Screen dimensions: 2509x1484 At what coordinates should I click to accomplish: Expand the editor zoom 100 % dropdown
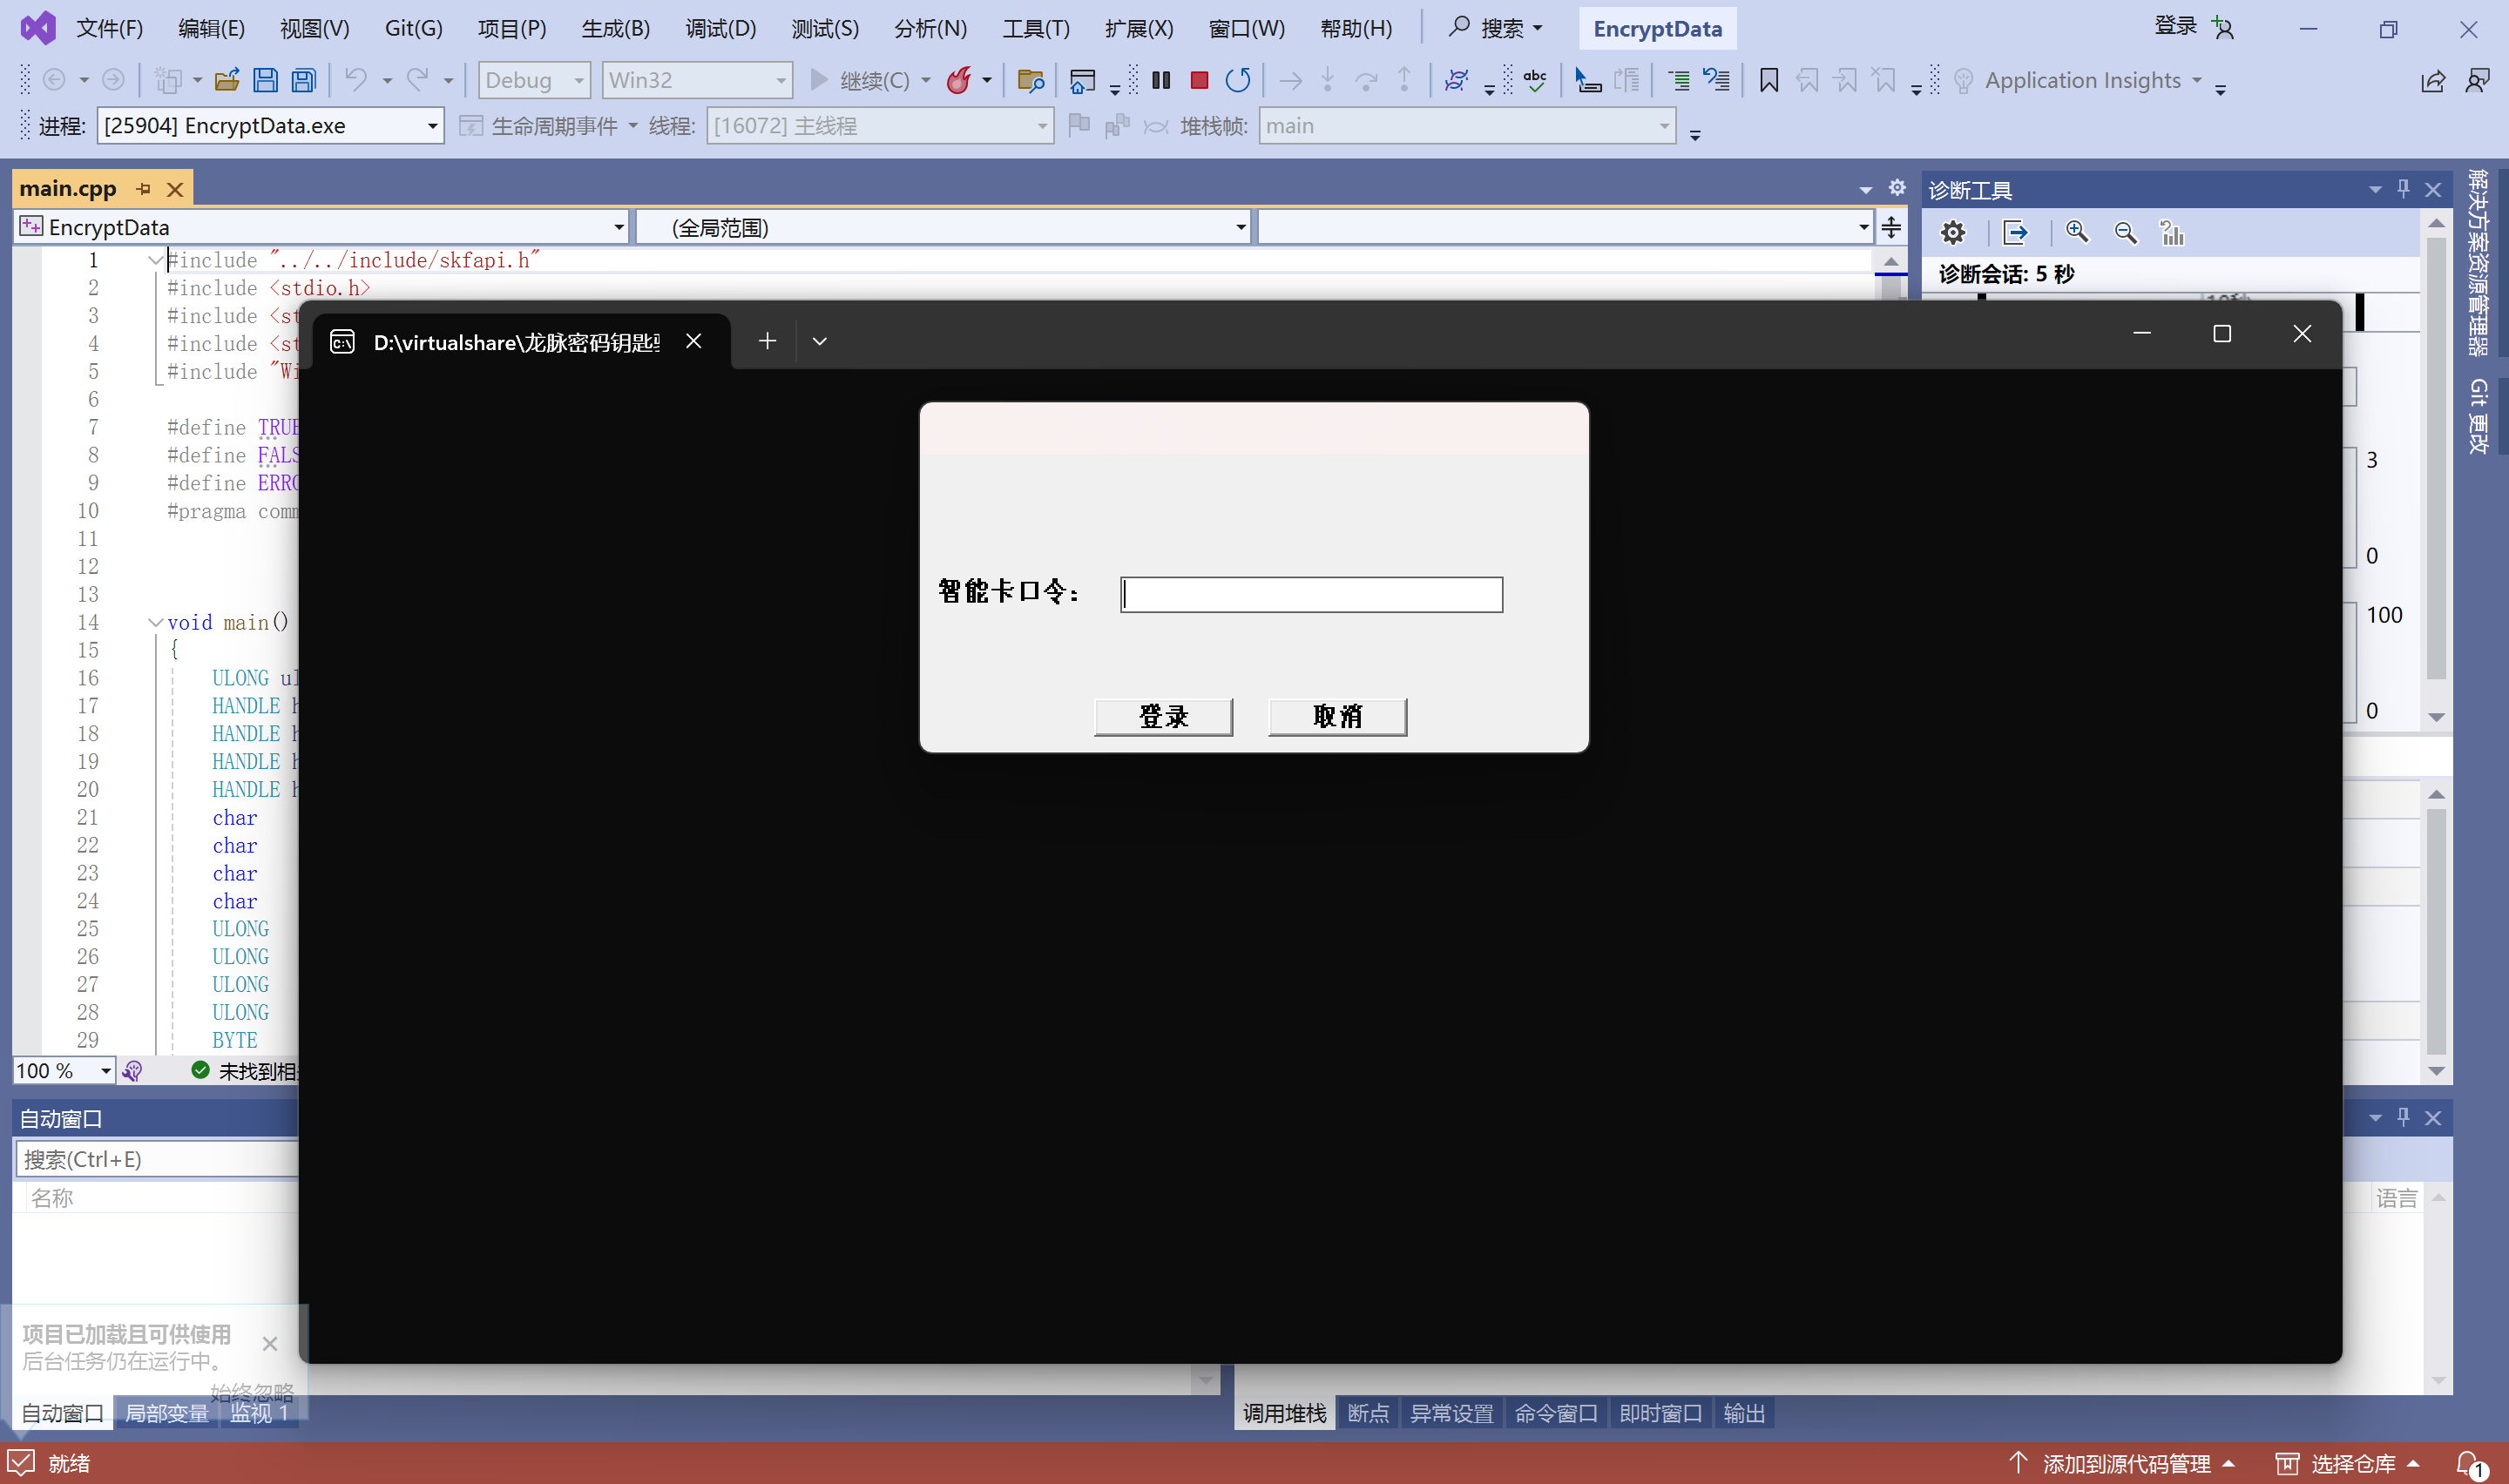(105, 1071)
